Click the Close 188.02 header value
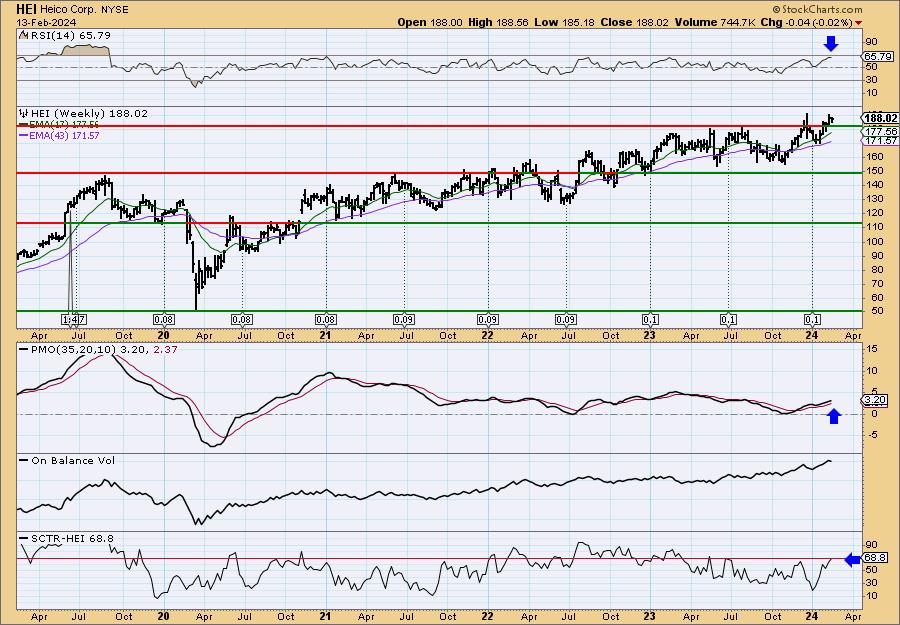 (x=635, y=22)
